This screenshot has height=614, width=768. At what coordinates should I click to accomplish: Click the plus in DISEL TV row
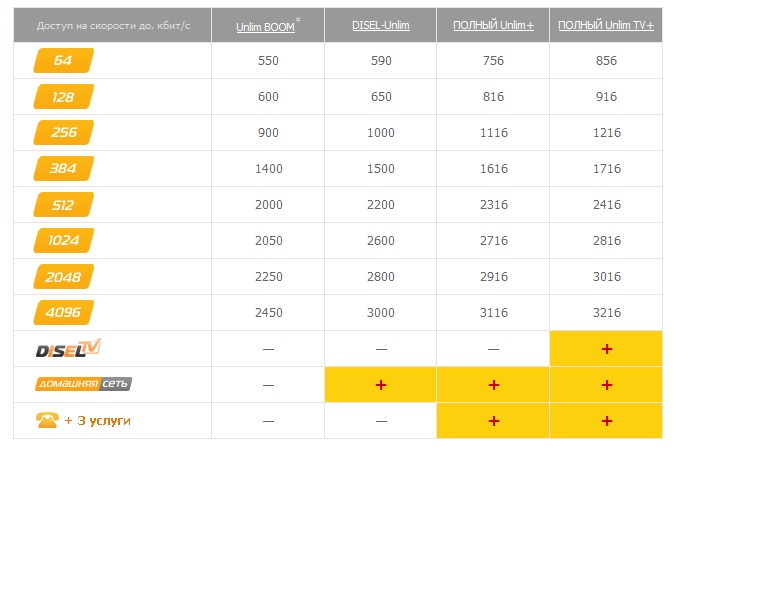607,349
